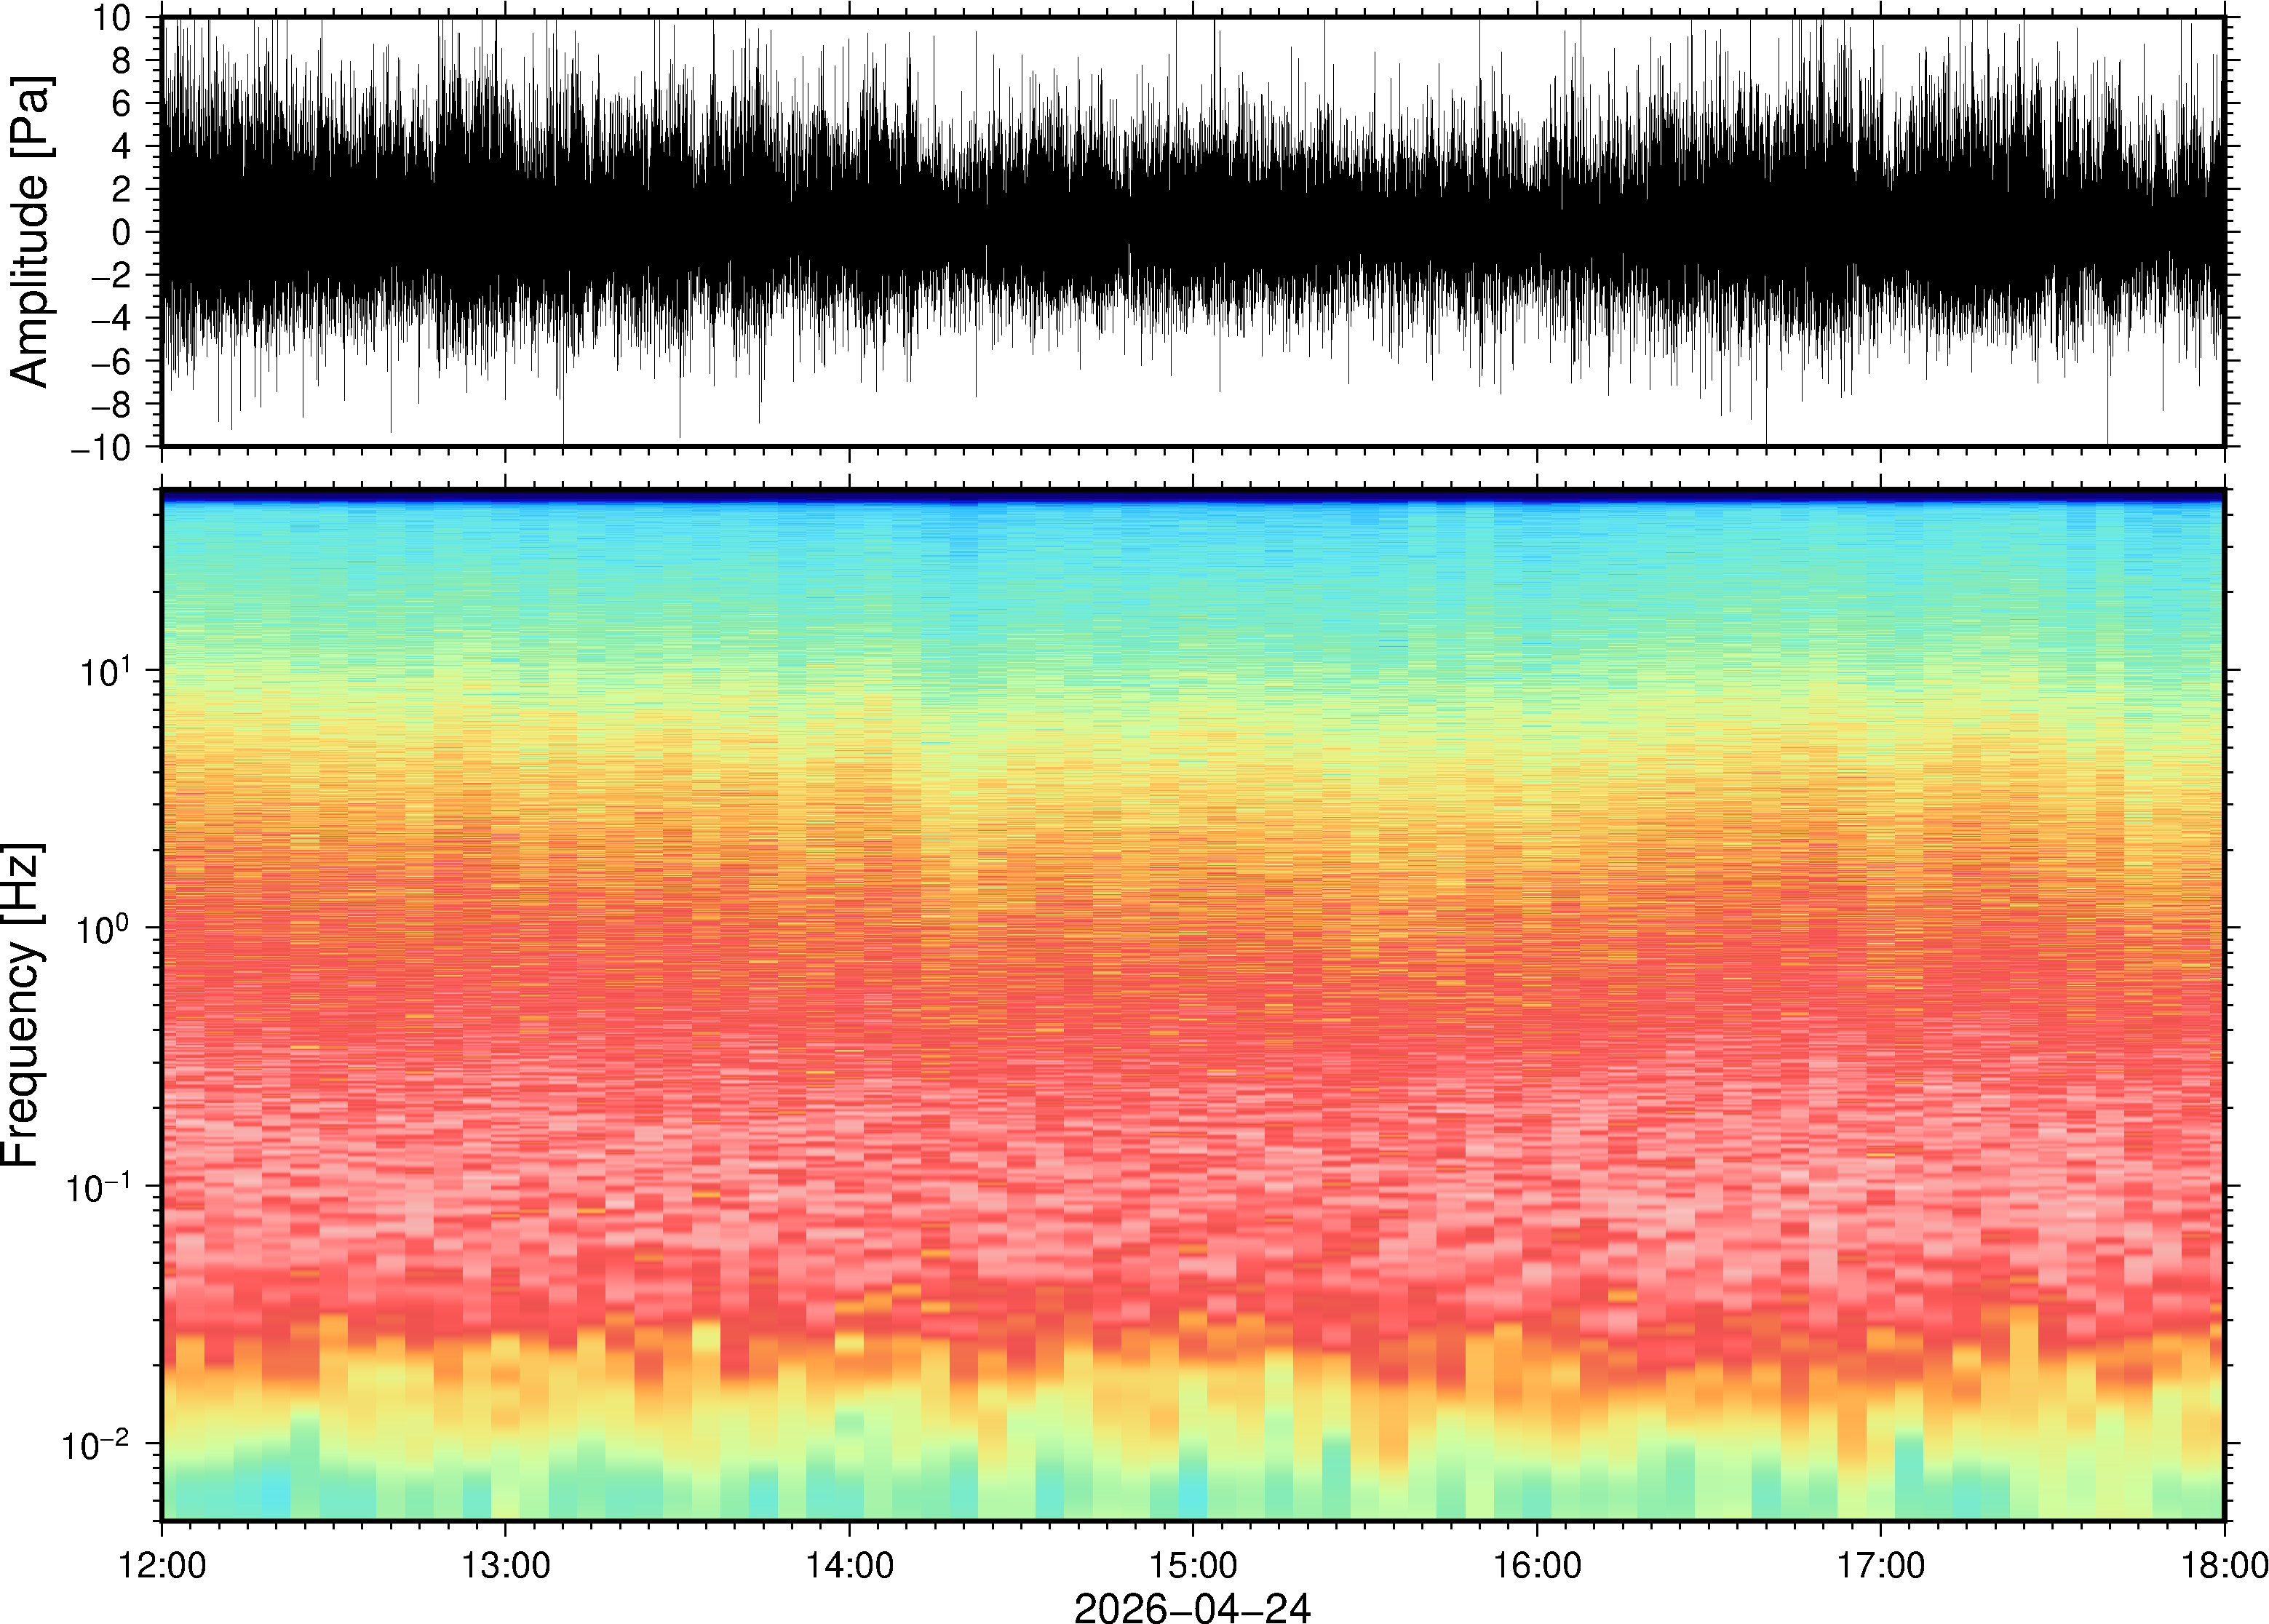
Task: Click the 10⁰ frequency tick label
Action: click(105, 929)
